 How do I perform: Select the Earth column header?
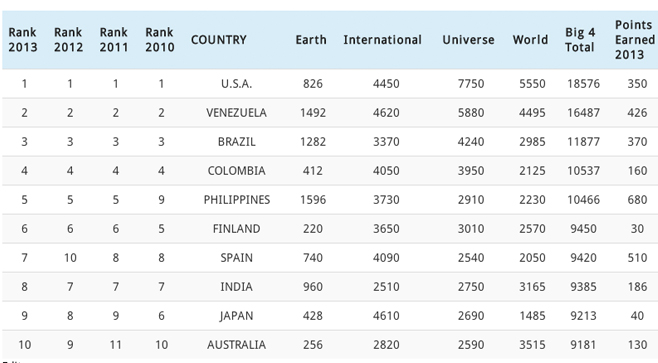click(311, 40)
